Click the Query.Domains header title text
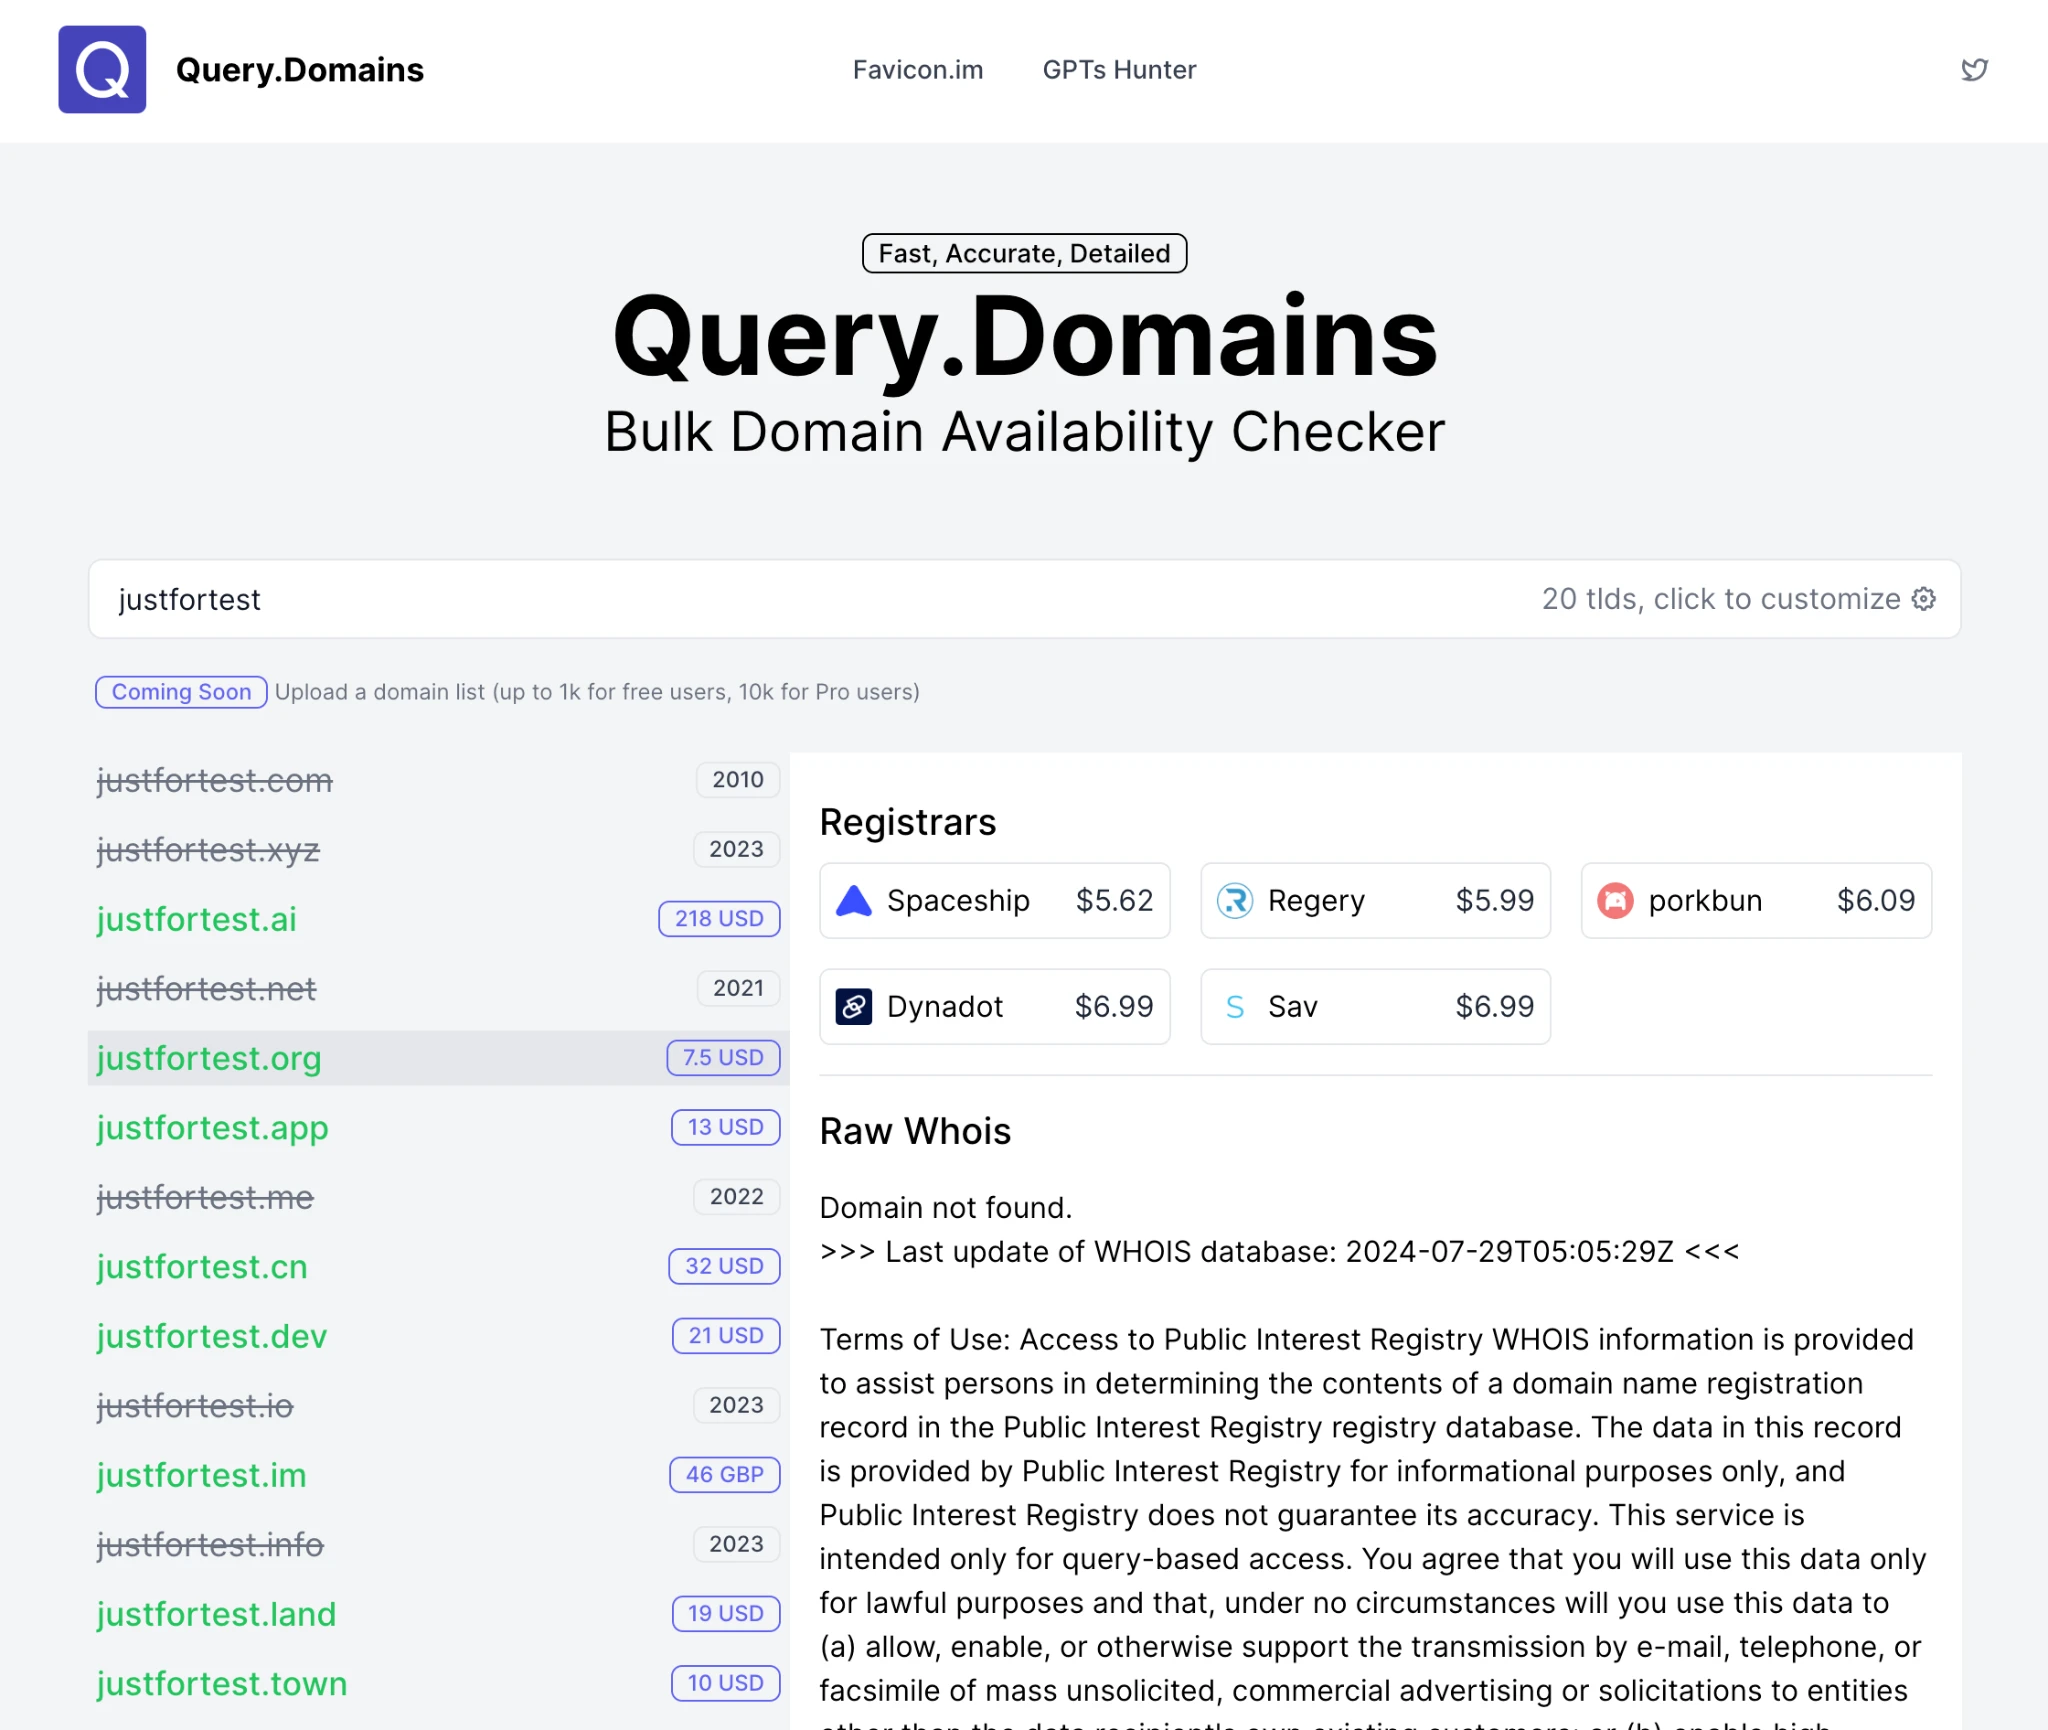The height and width of the screenshot is (1730, 2048). click(x=299, y=70)
